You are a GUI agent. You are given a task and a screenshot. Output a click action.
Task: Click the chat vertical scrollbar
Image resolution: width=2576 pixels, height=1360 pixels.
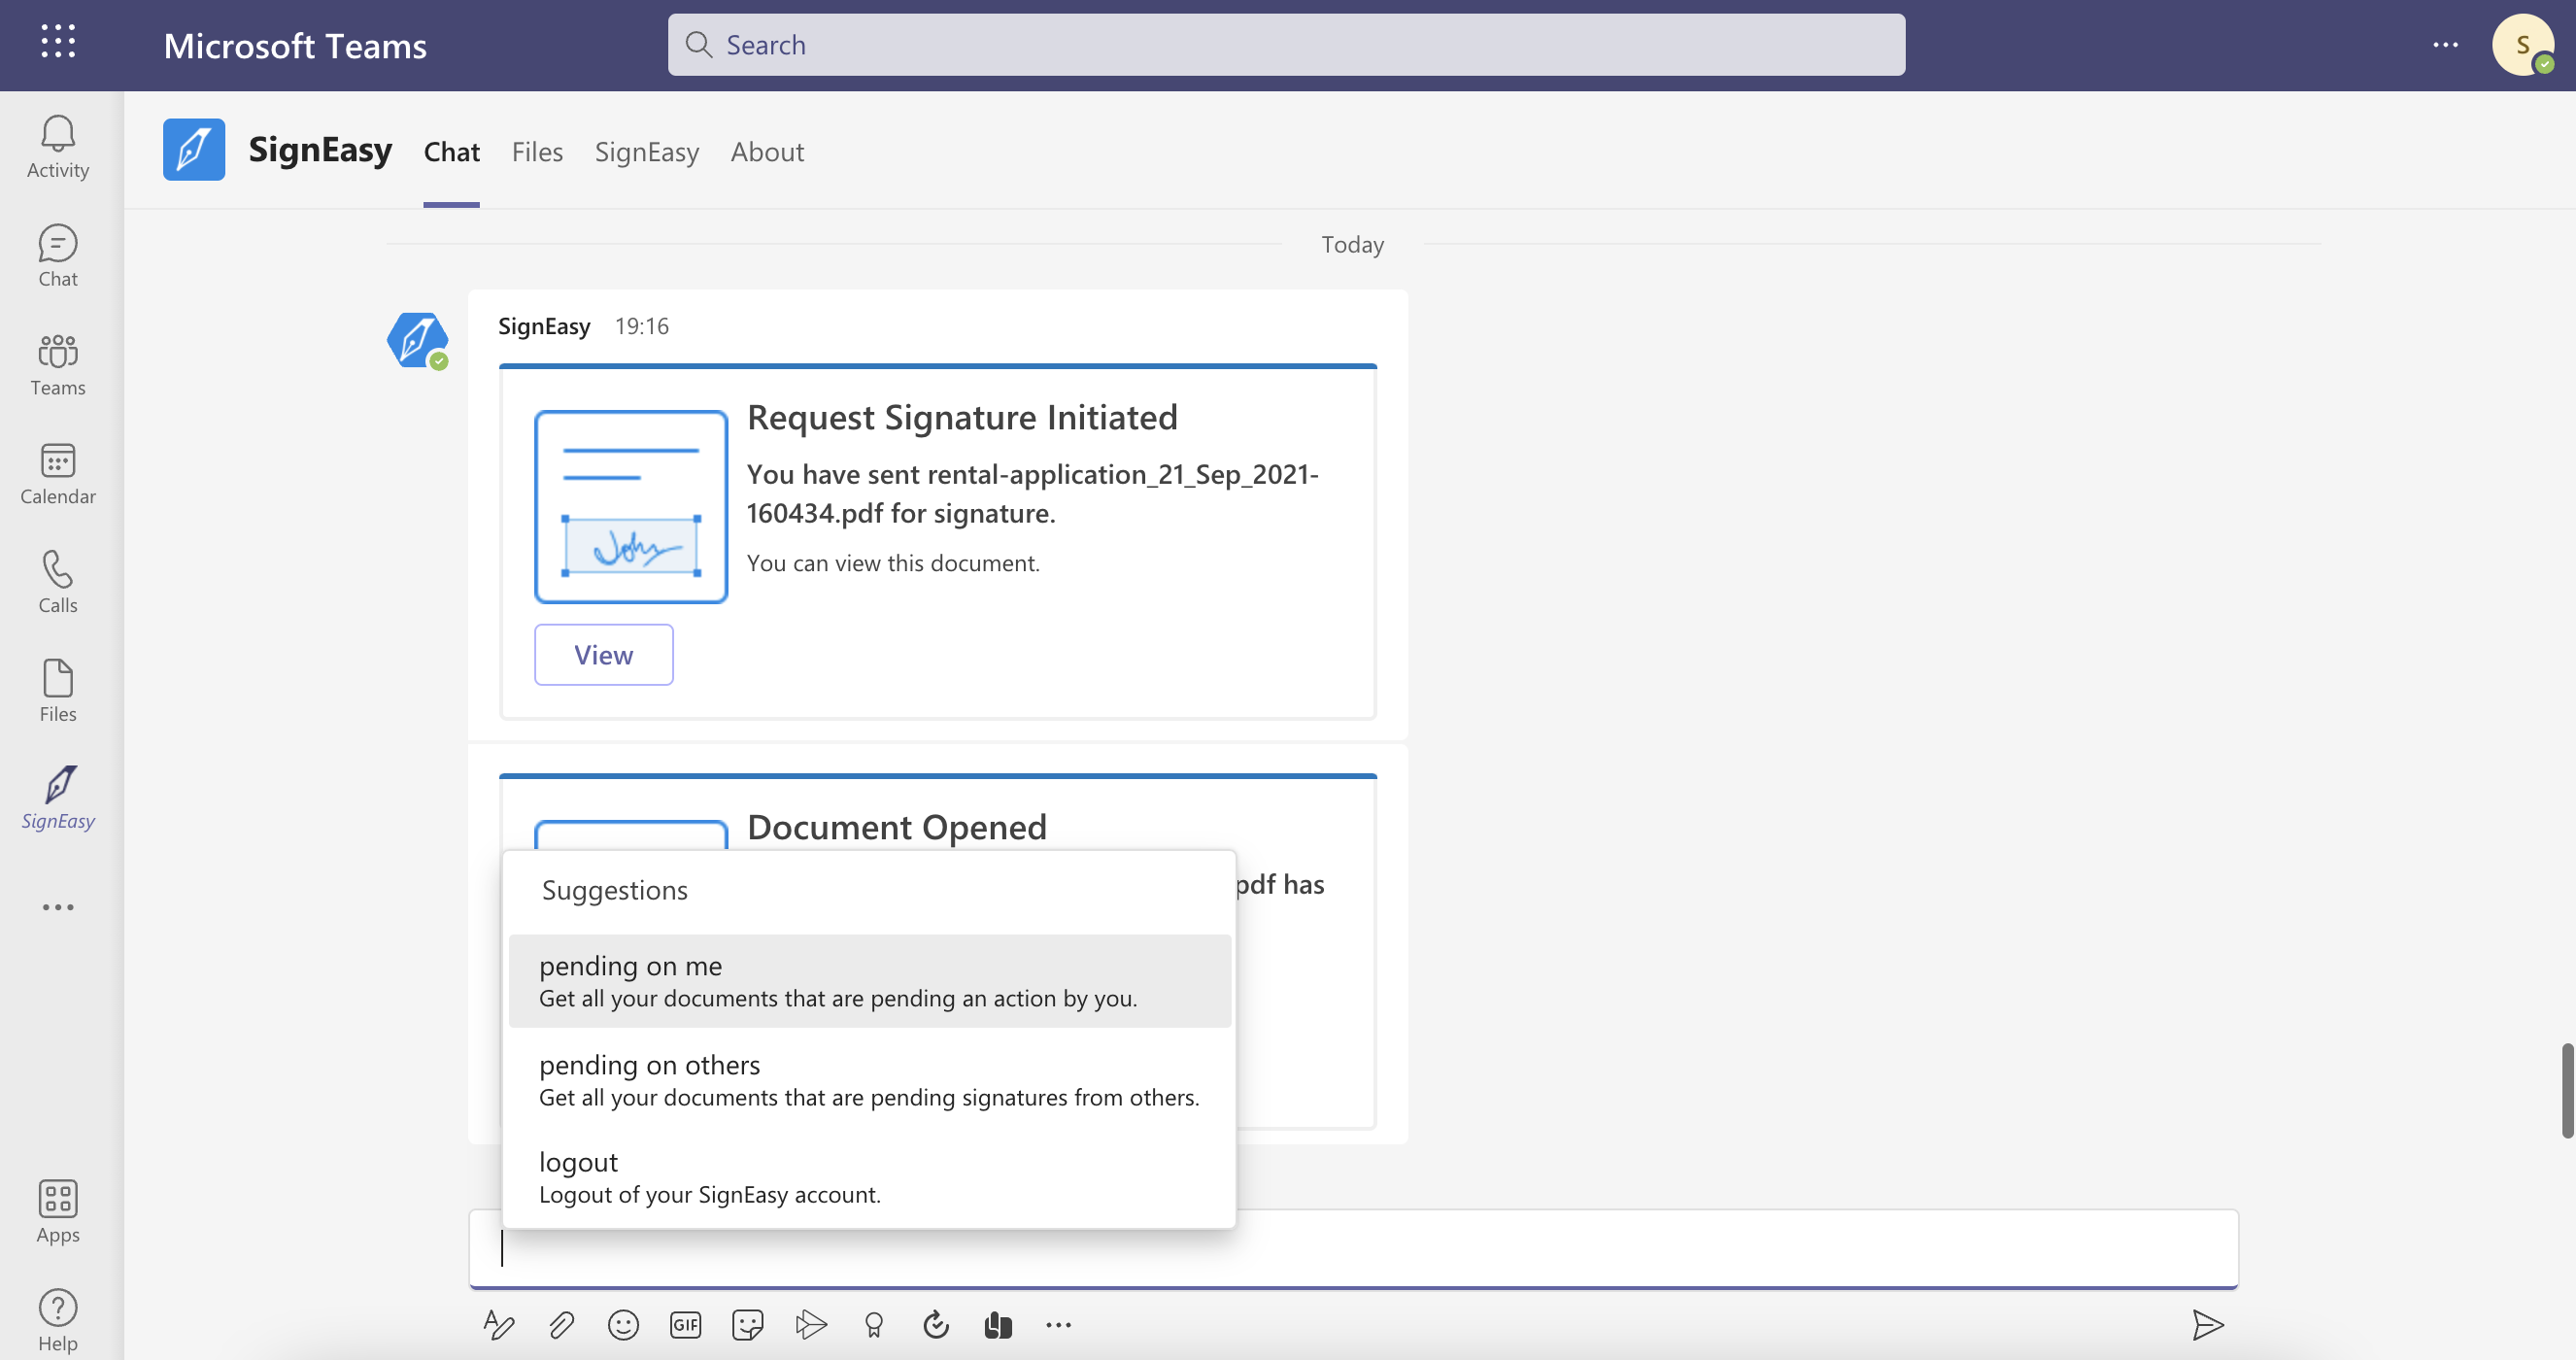point(2566,1090)
